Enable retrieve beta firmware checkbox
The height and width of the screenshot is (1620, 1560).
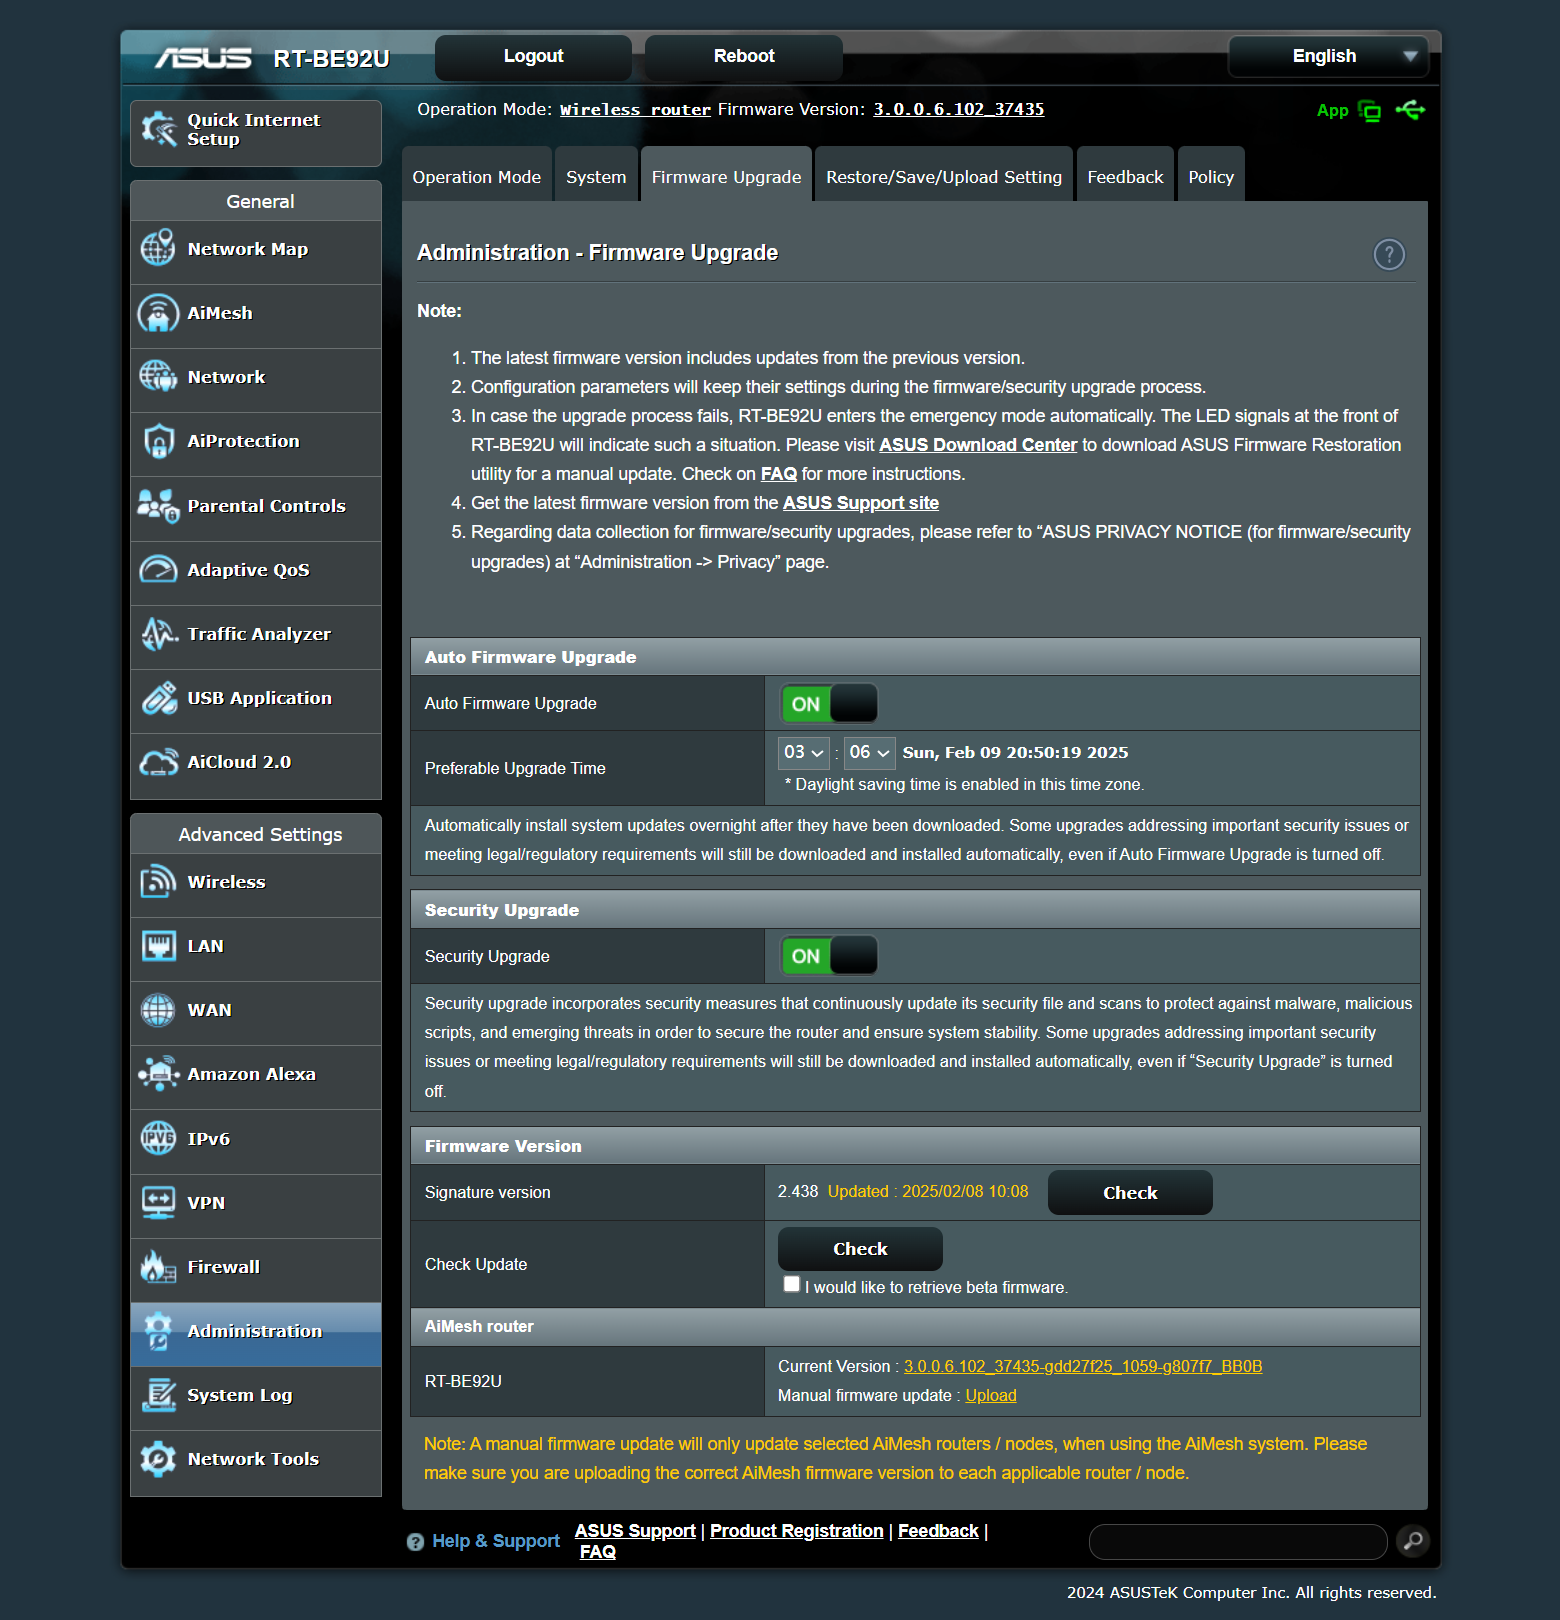coord(792,1284)
